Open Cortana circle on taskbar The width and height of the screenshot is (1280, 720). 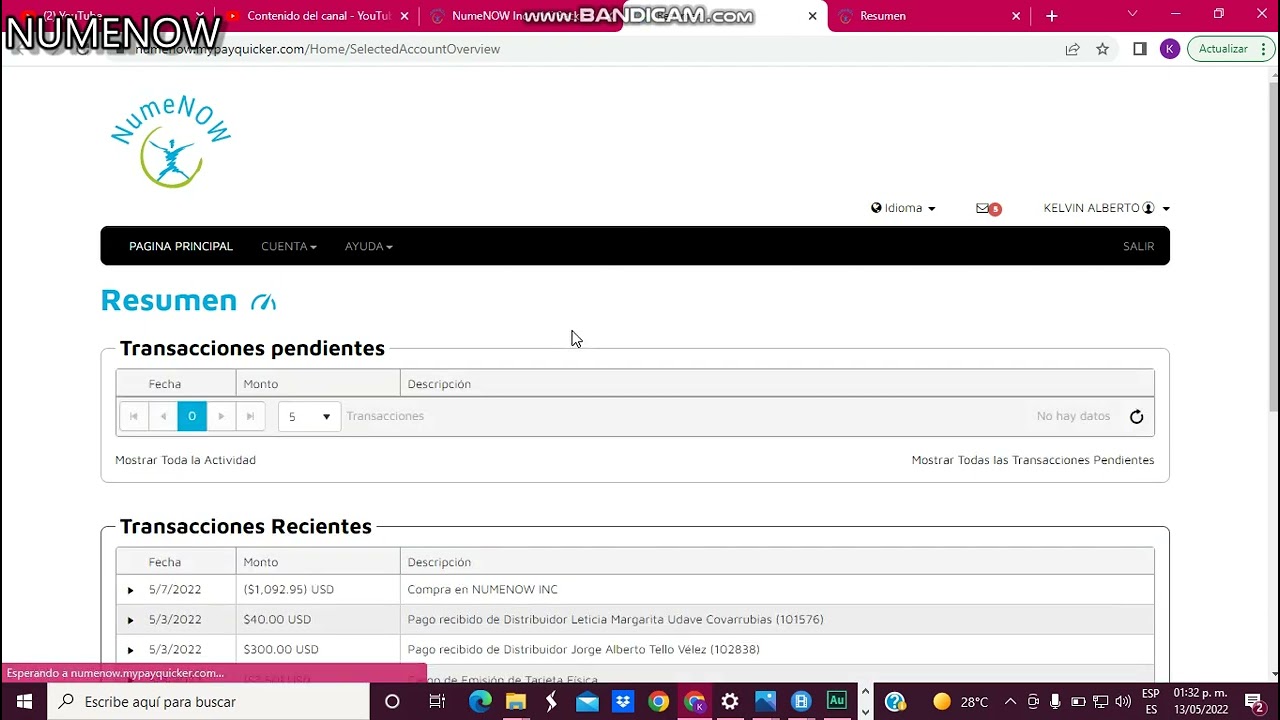pyautogui.click(x=392, y=702)
